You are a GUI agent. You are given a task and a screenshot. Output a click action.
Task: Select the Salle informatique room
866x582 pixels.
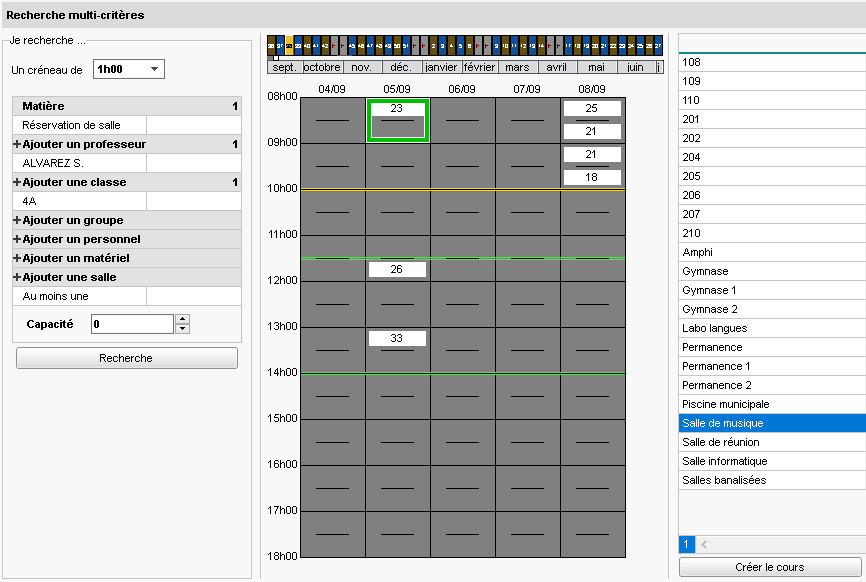(x=772, y=461)
